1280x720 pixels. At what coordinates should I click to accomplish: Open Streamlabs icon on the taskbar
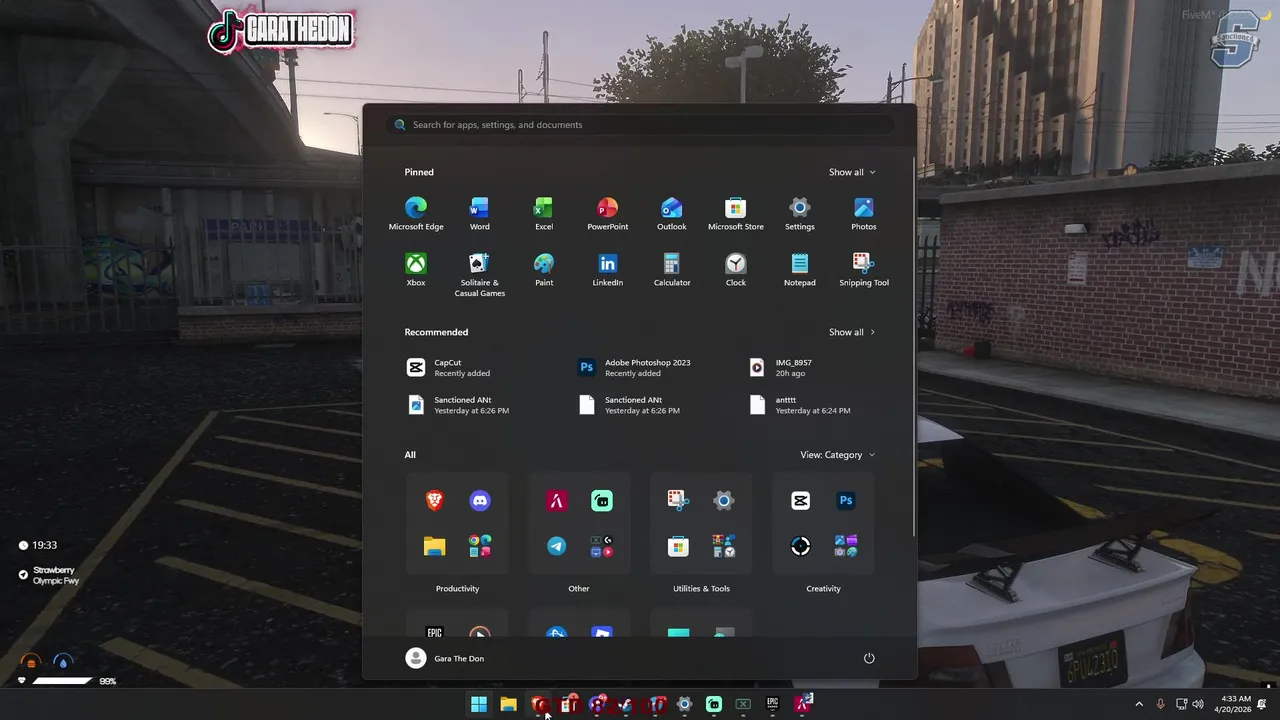pyautogui.click(x=714, y=704)
